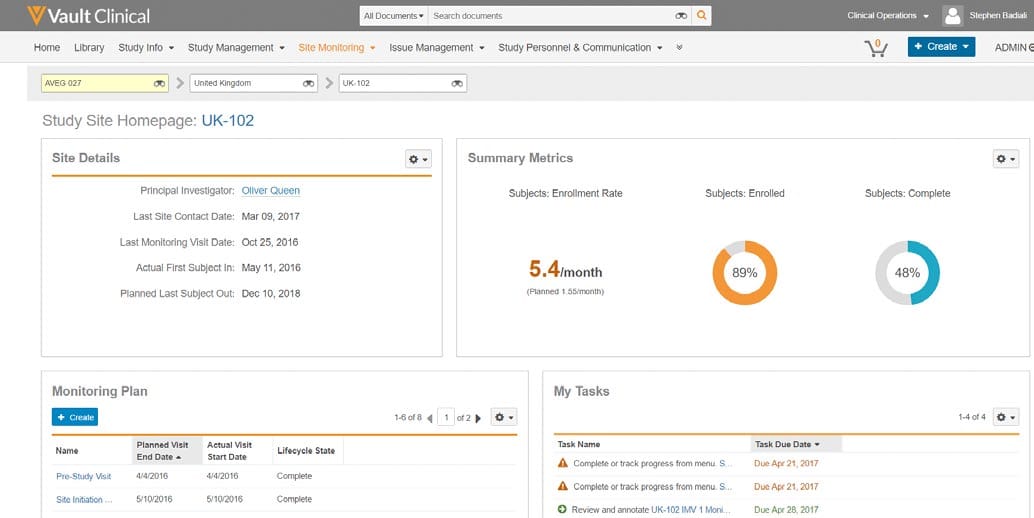The height and width of the screenshot is (518, 1034).
Task: Expand additional navigation tabs double chevron
Action: coord(679,47)
